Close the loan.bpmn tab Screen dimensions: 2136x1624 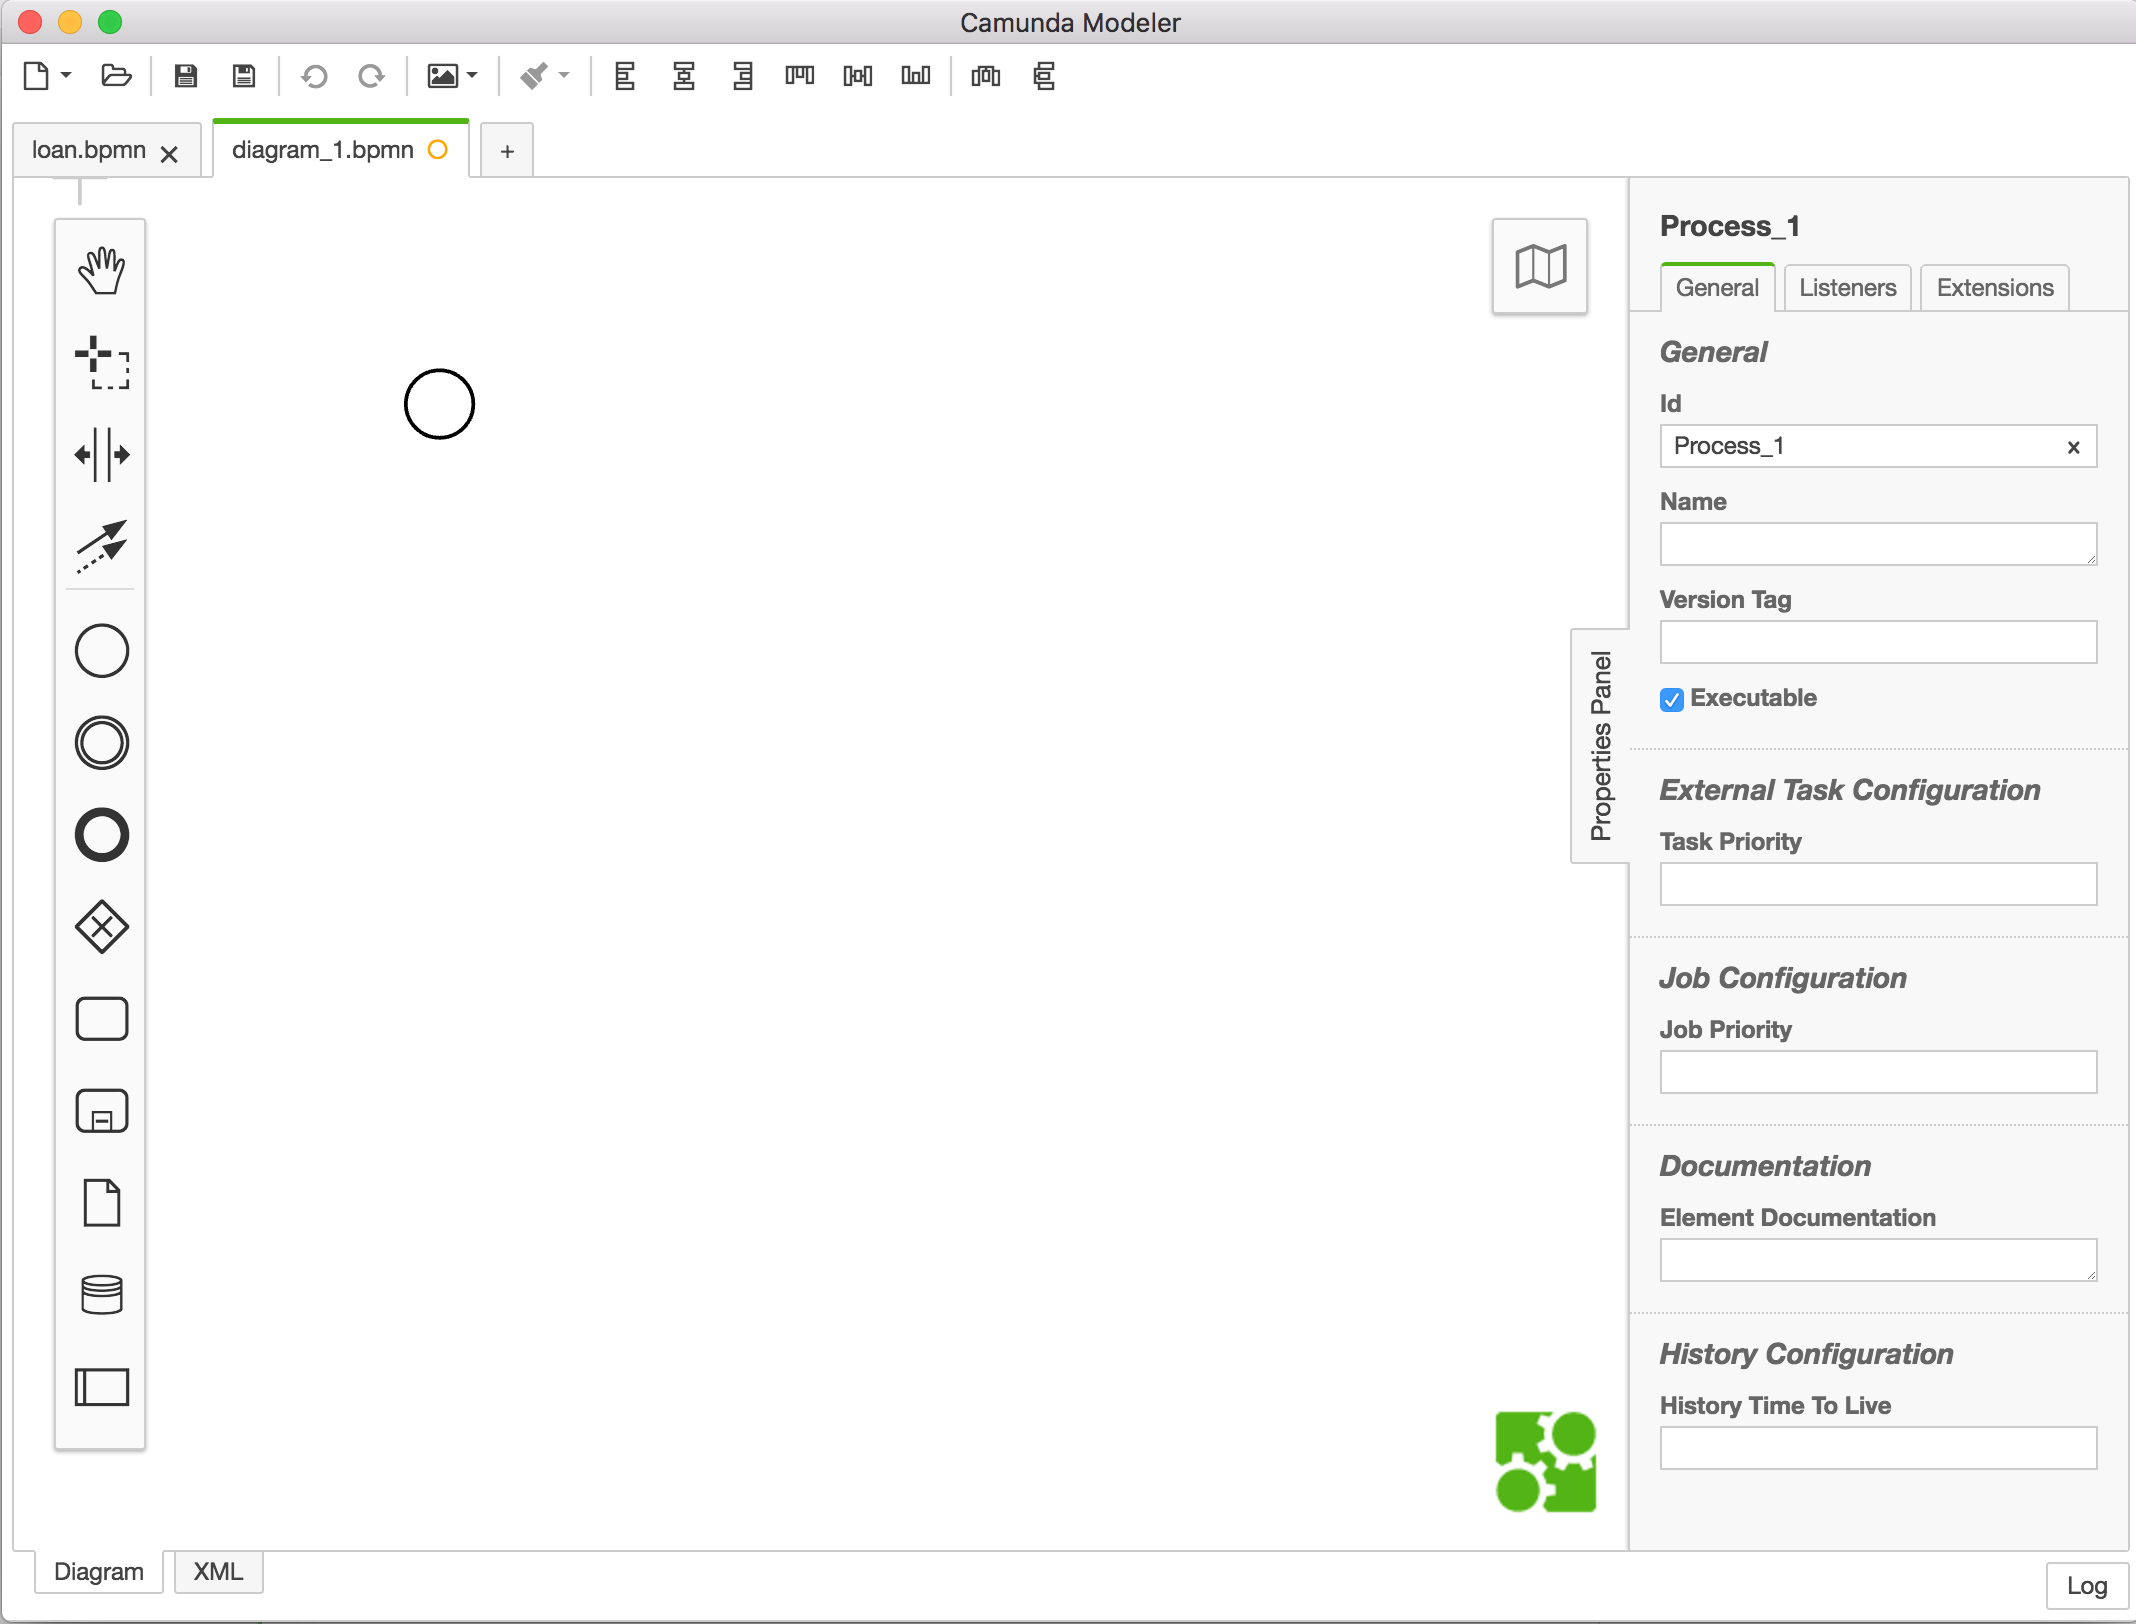169,154
